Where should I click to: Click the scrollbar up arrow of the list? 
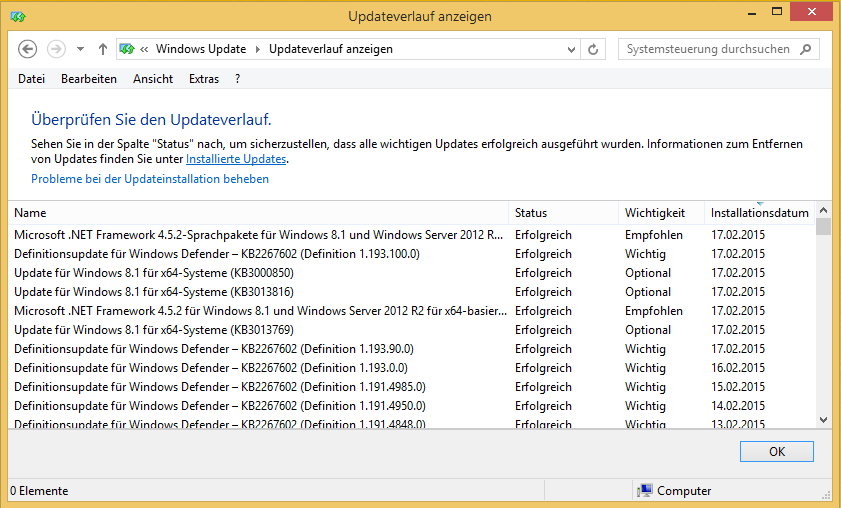pos(824,210)
